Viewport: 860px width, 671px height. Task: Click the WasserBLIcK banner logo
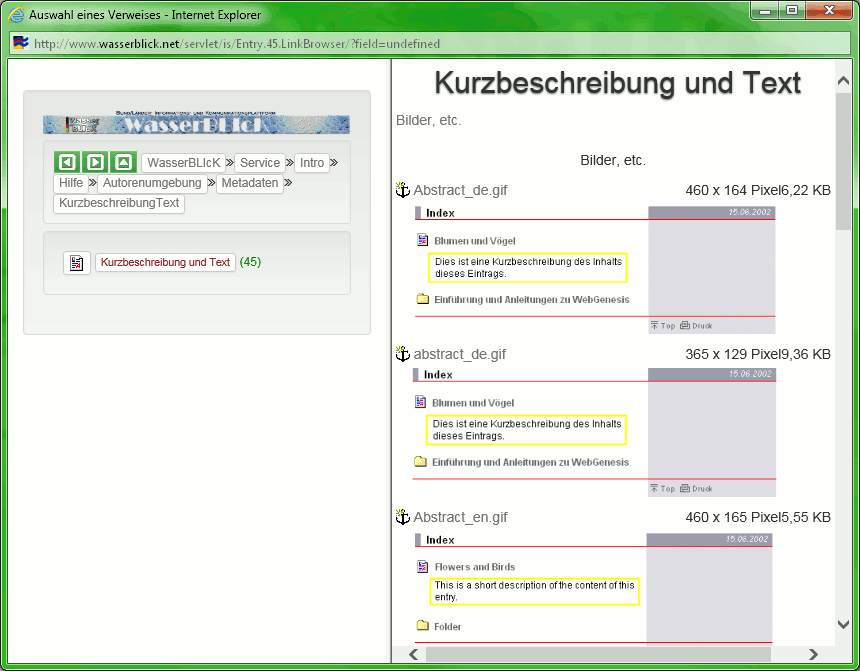point(196,125)
